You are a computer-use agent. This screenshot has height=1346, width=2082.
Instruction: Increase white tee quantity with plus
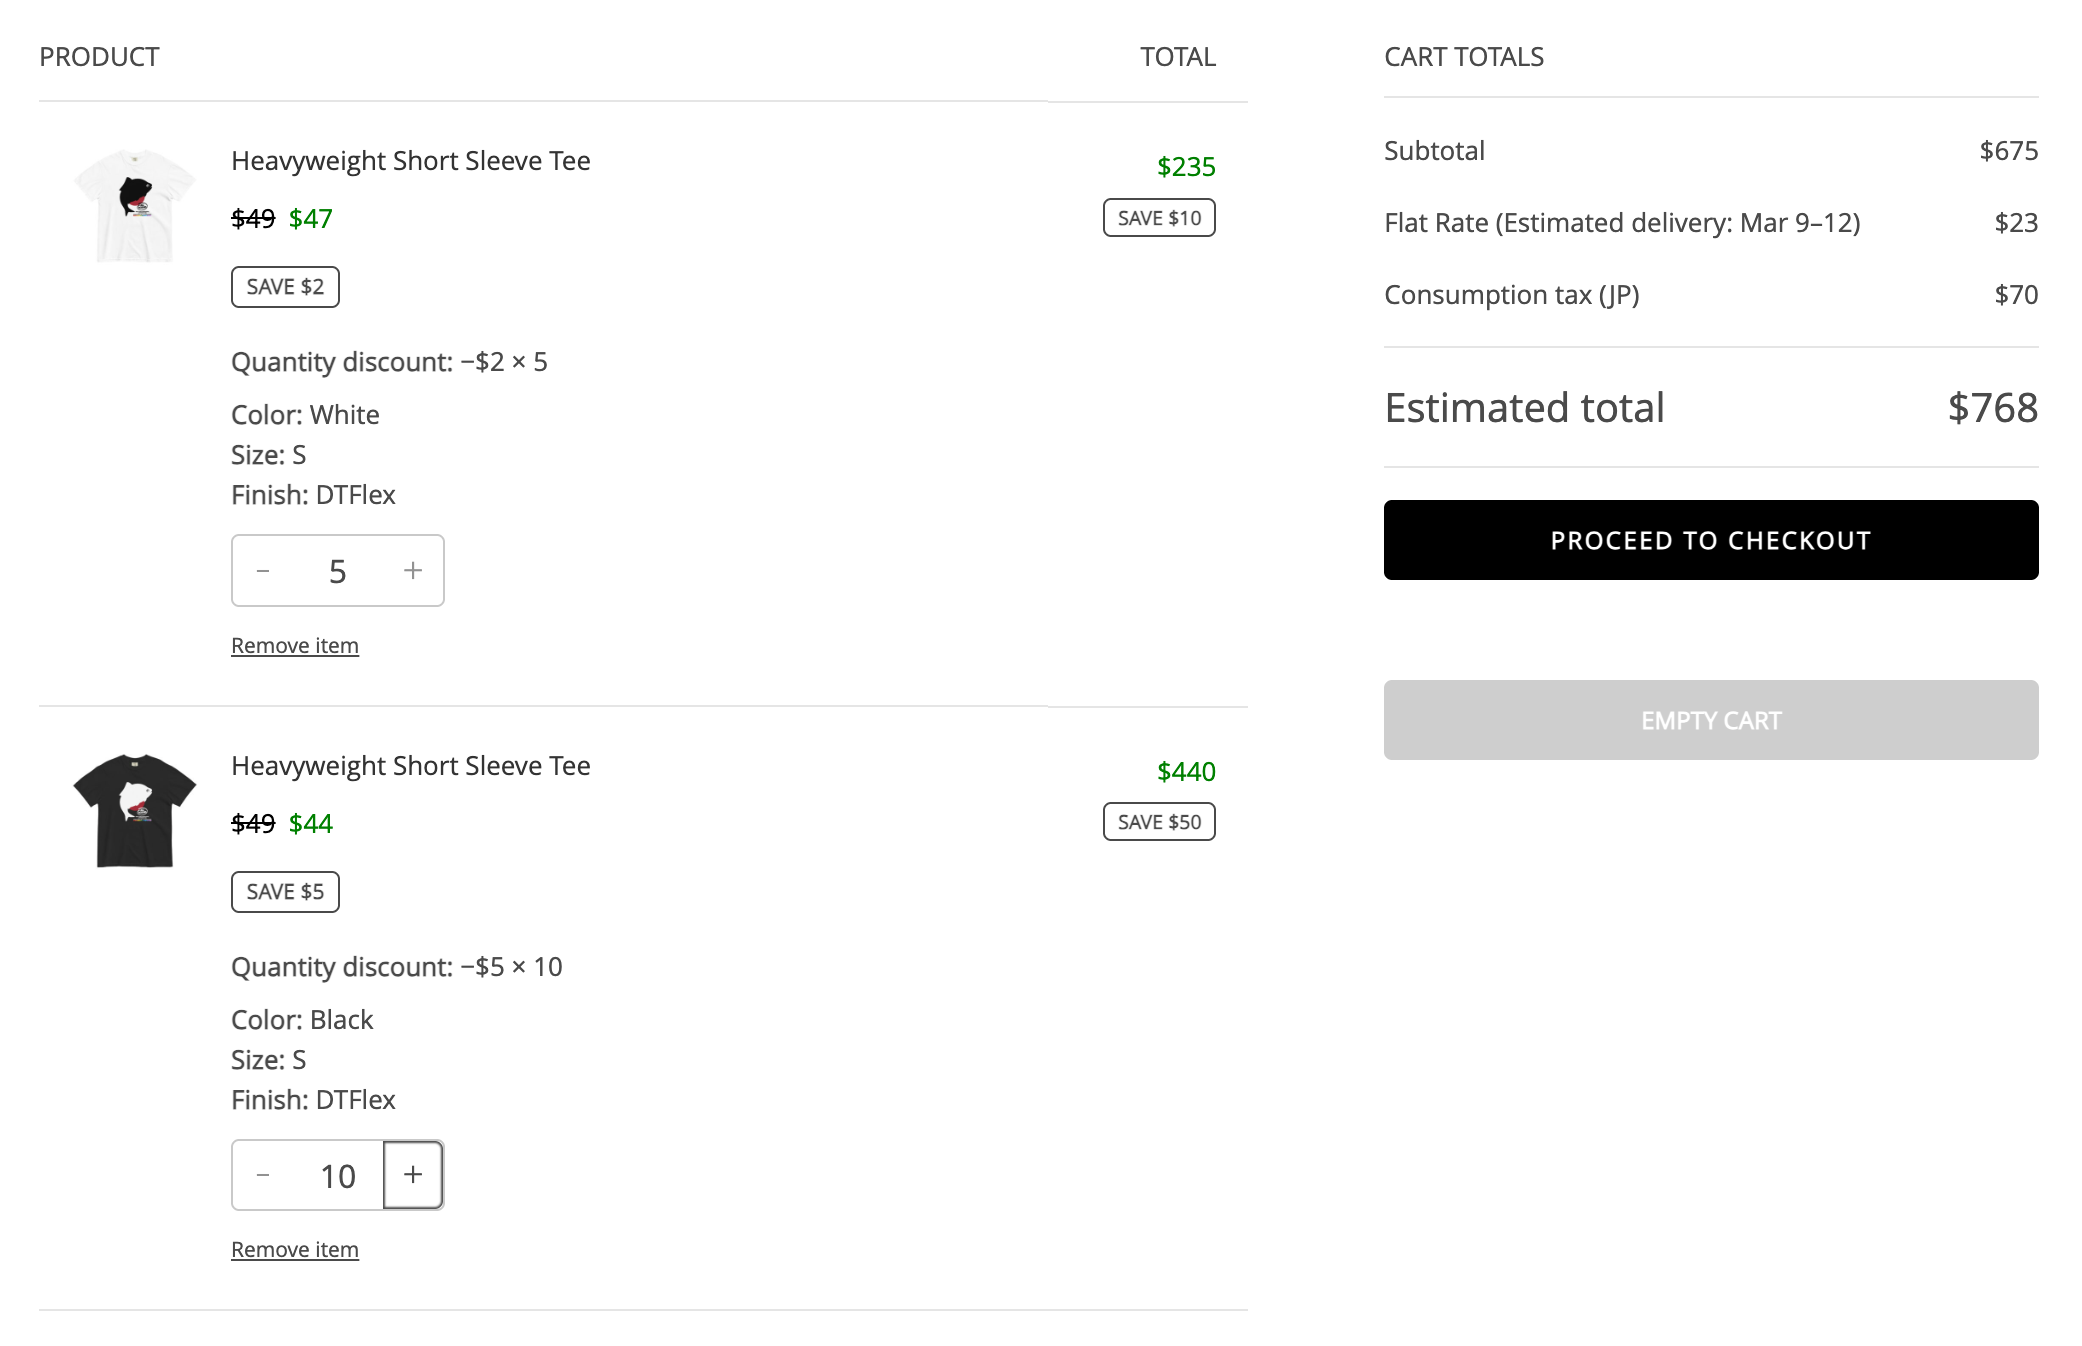point(413,571)
